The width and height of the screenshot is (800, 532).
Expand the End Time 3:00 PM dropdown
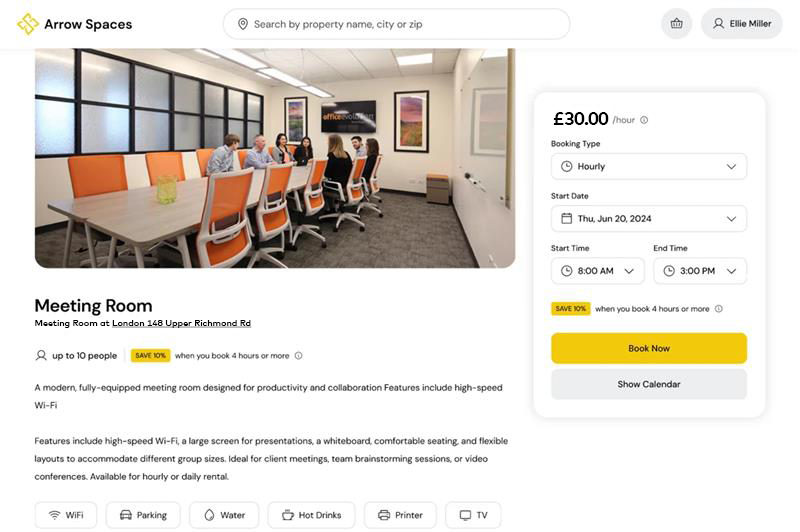click(x=700, y=271)
